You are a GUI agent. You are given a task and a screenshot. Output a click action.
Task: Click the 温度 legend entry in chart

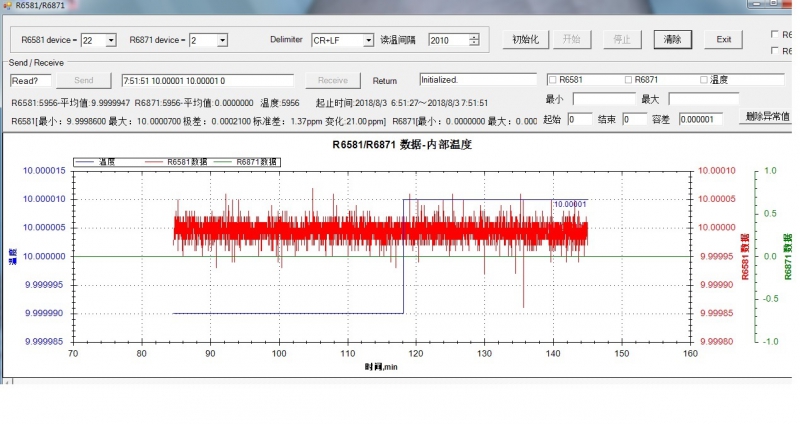pos(98,160)
